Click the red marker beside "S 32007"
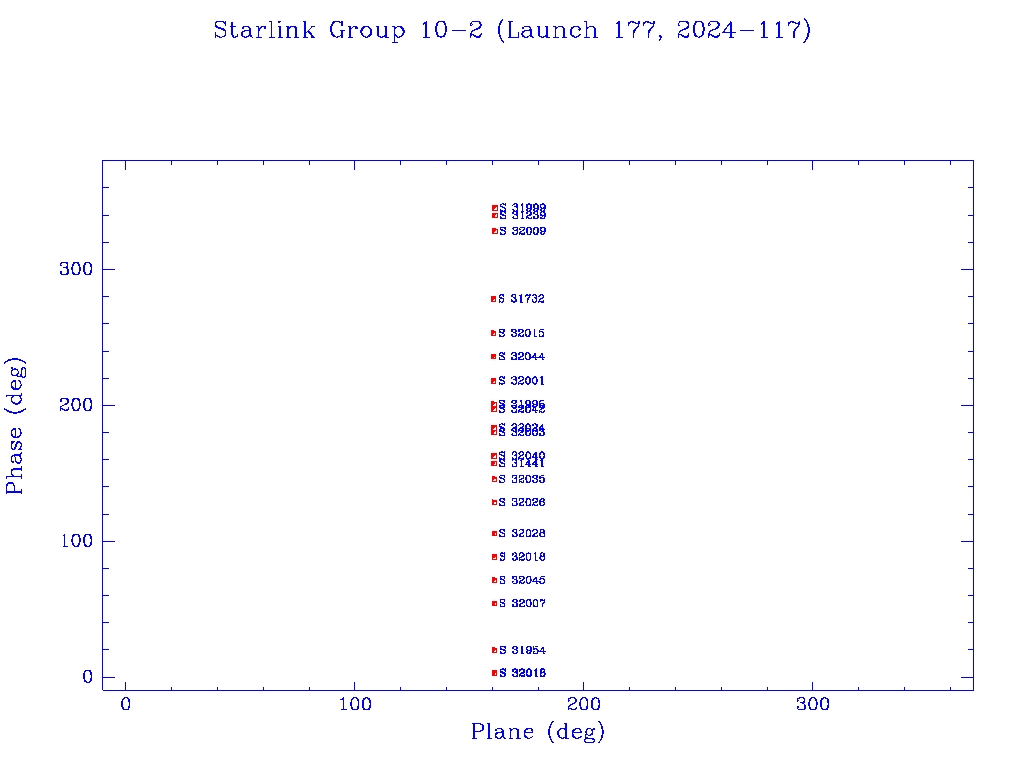Viewport: 1024px width, 768px height. [494, 603]
